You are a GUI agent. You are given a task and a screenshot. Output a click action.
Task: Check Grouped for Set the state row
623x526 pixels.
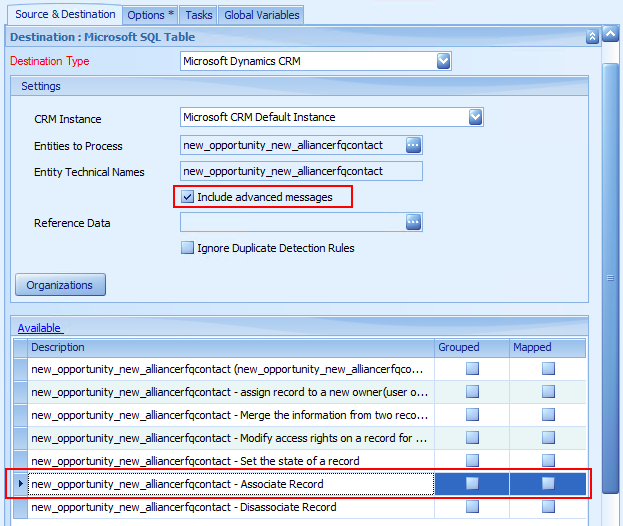point(472,460)
